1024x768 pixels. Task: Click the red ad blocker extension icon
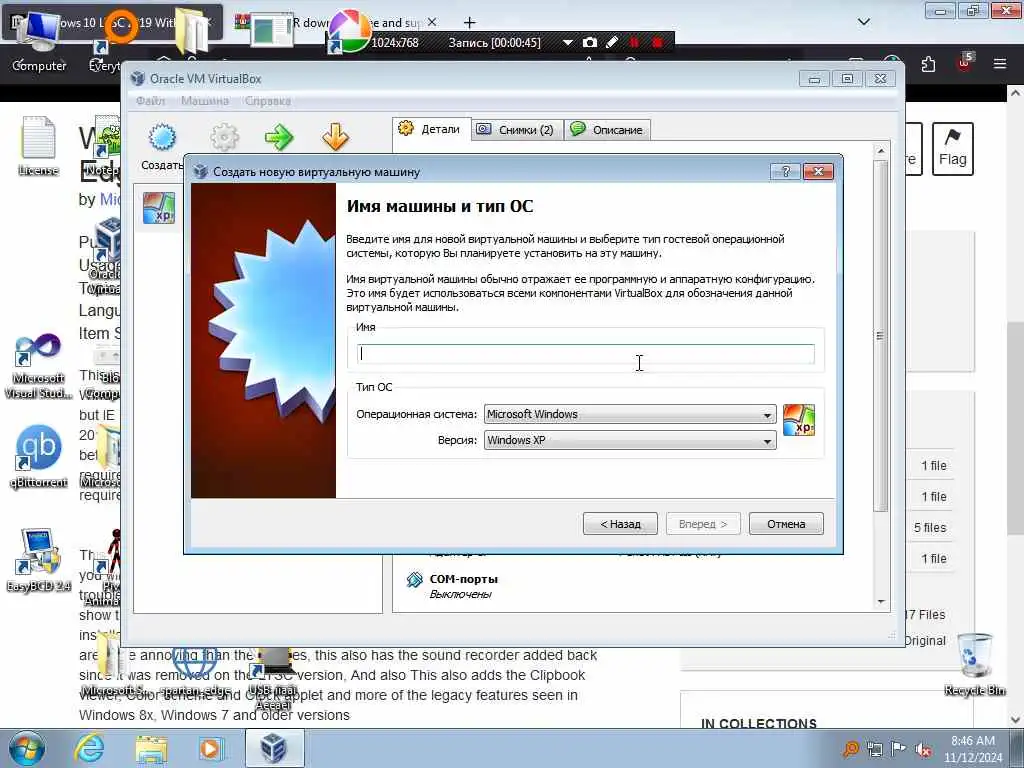pos(965,63)
